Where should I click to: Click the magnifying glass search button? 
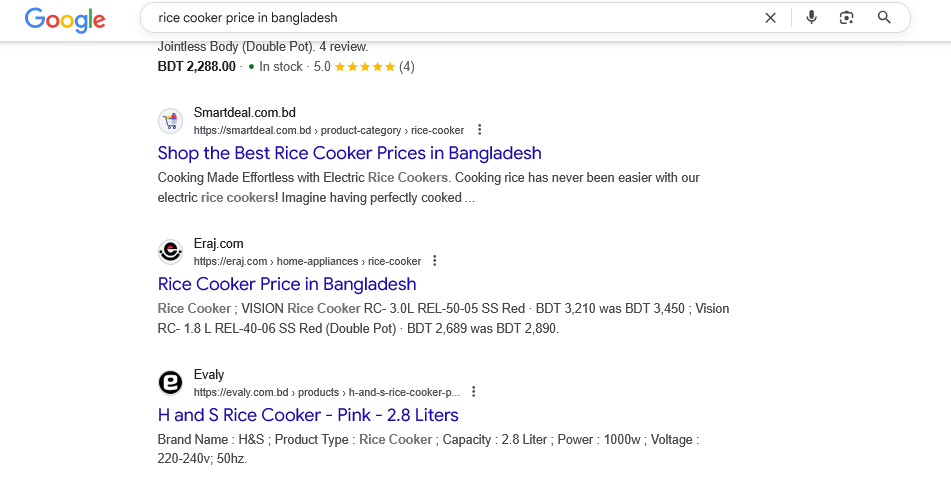(x=884, y=17)
